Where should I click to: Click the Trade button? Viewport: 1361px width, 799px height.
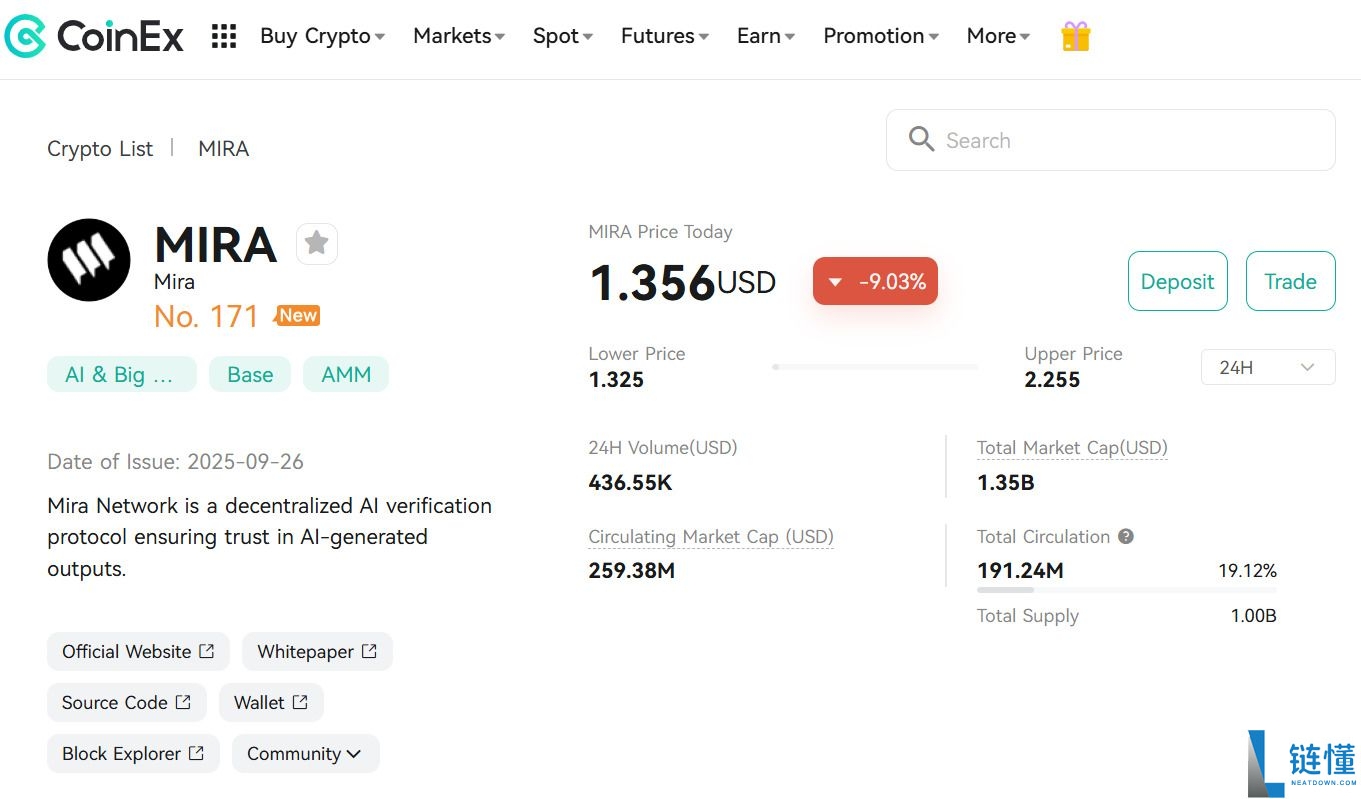point(1291,281)
